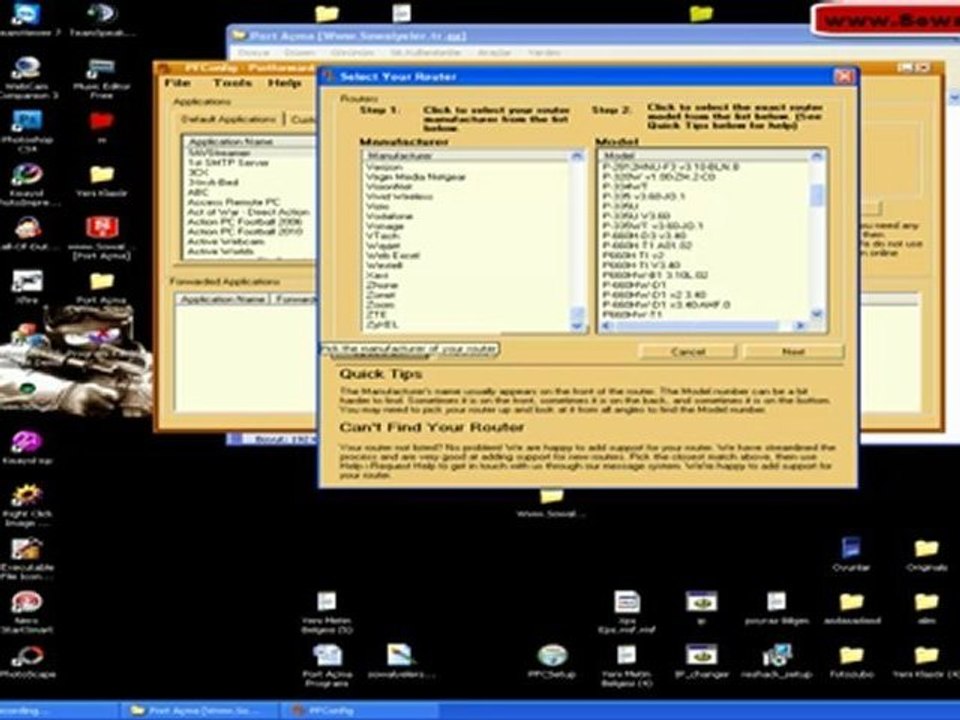Close the Select Your Router dialog
Viewport: 960px width, 720px height.
pos(844,77)
